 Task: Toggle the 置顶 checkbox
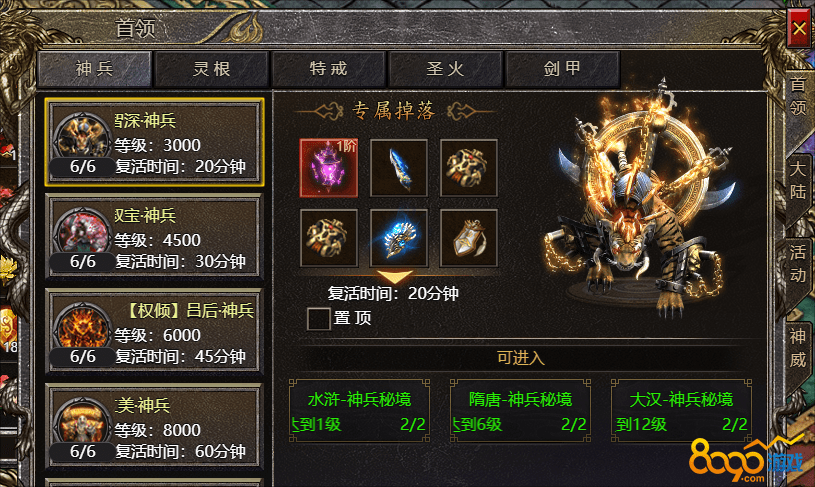pos(318,319)
